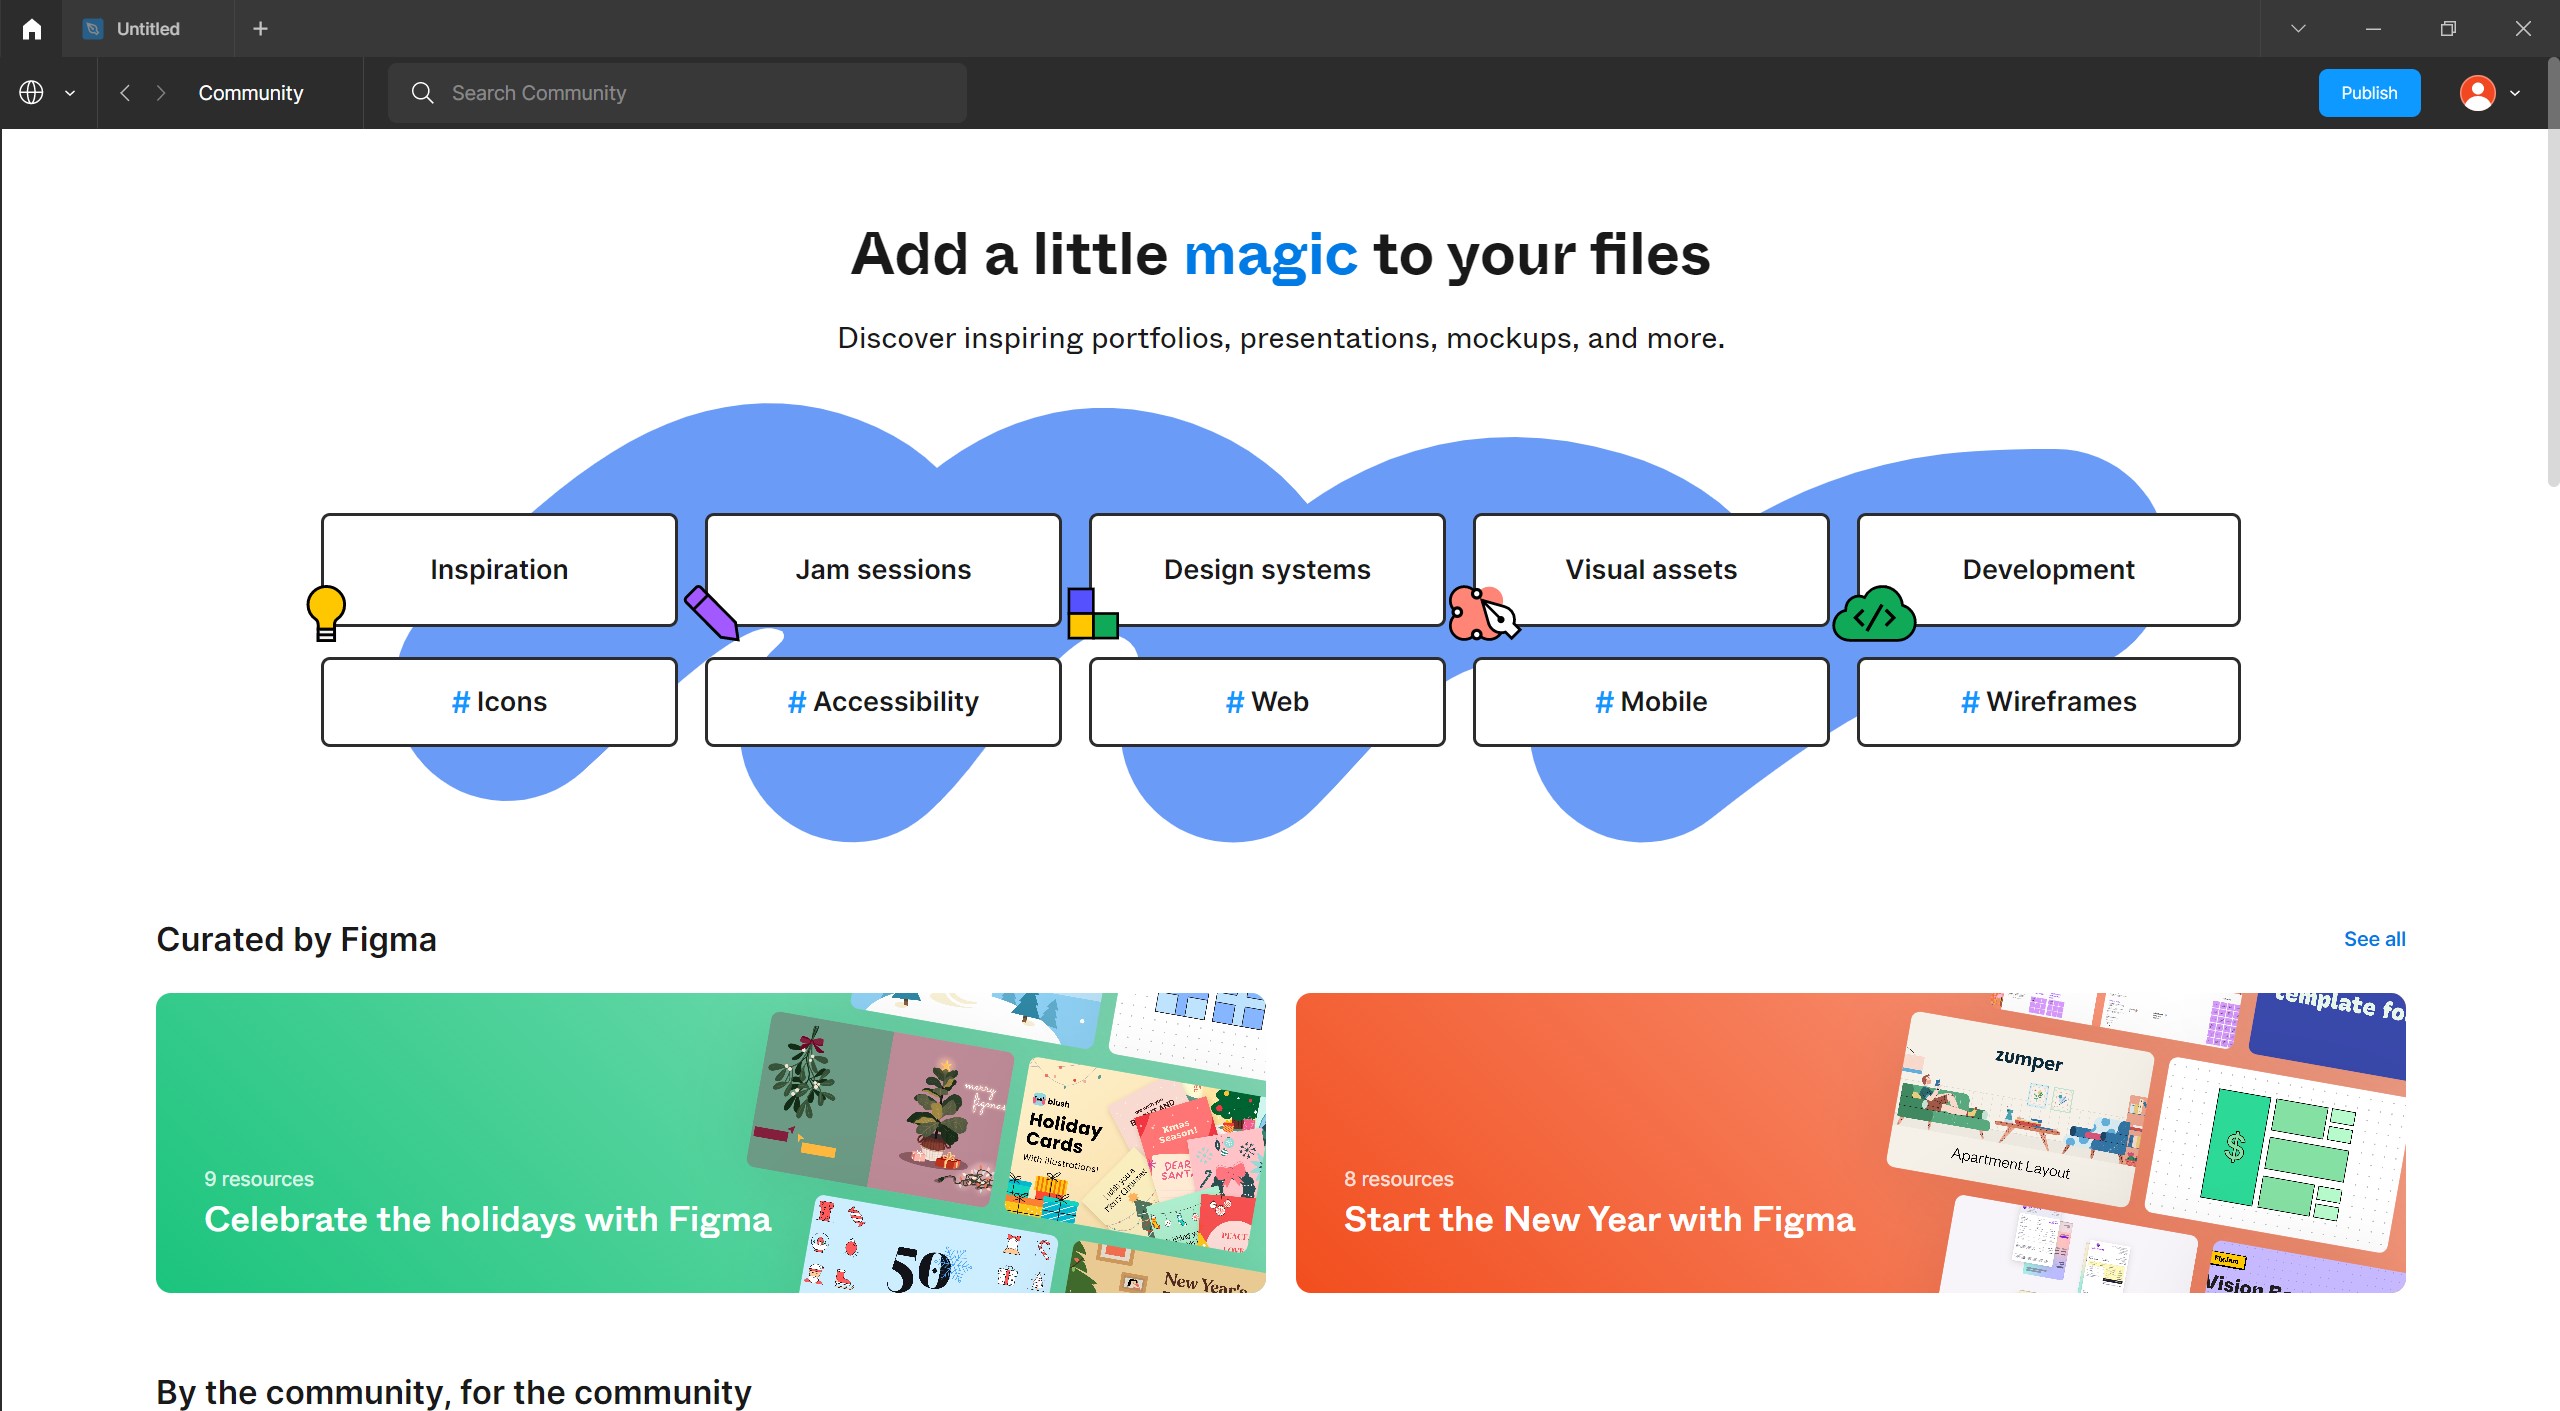The height and width of the screenshot is (1411, 2560).
Task: Expand the account menu chevron
Action: click(2515, 93)
